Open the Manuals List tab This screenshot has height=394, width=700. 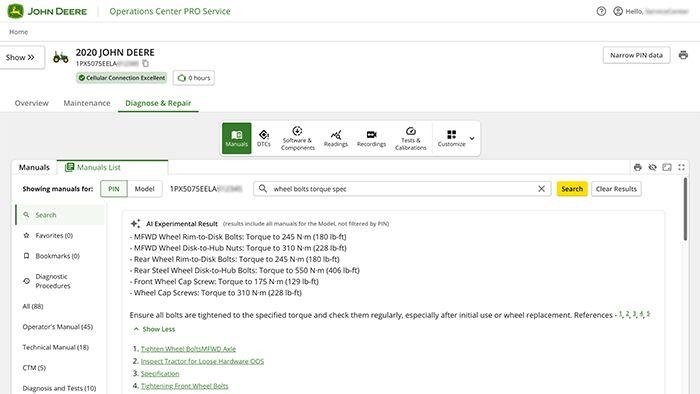[112, 167]
